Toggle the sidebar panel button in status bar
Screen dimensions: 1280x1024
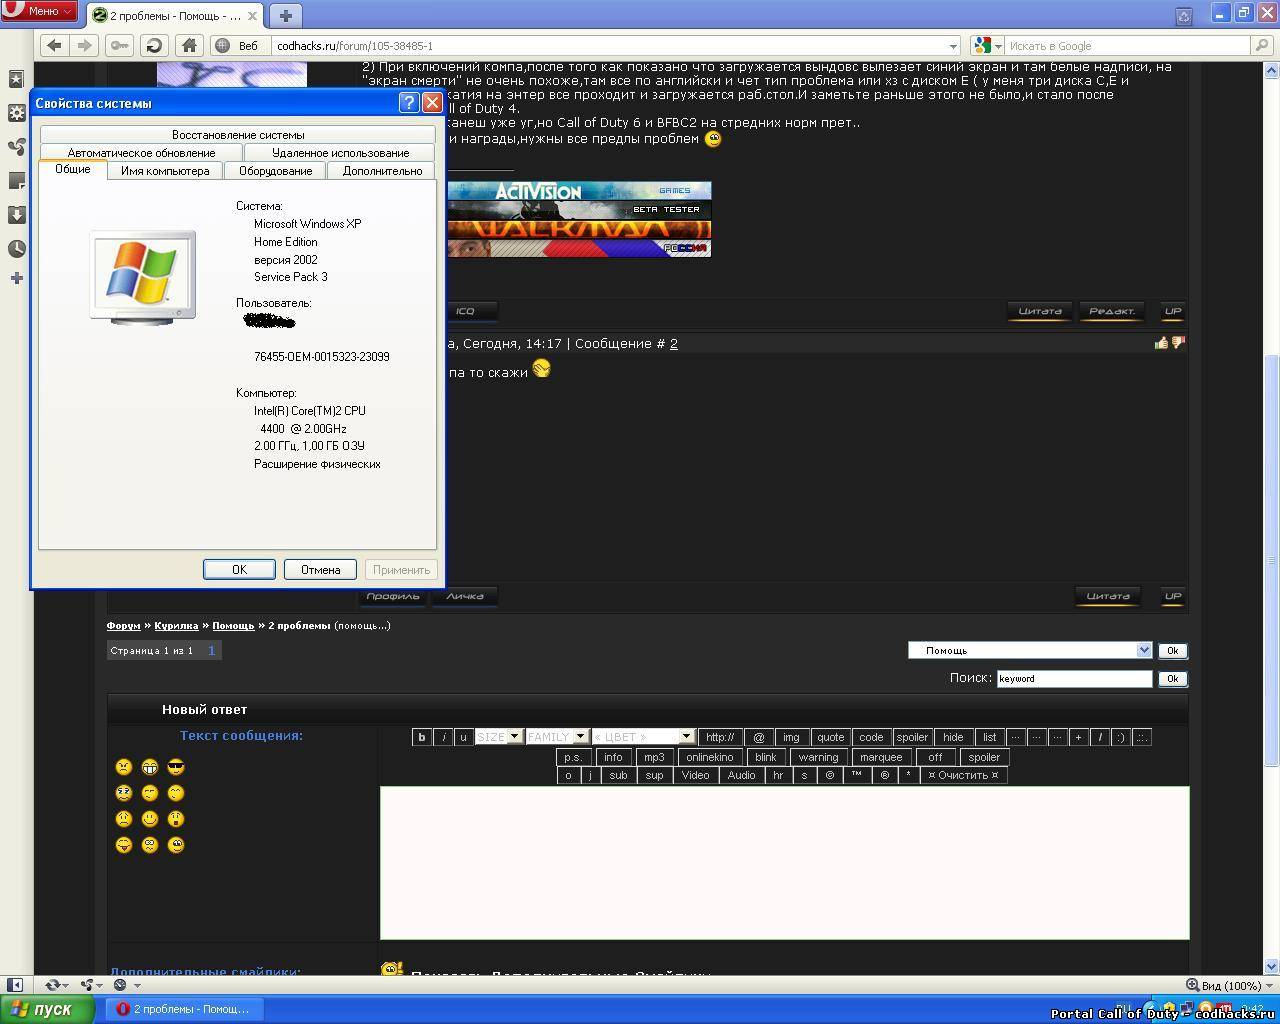point(15,985)
